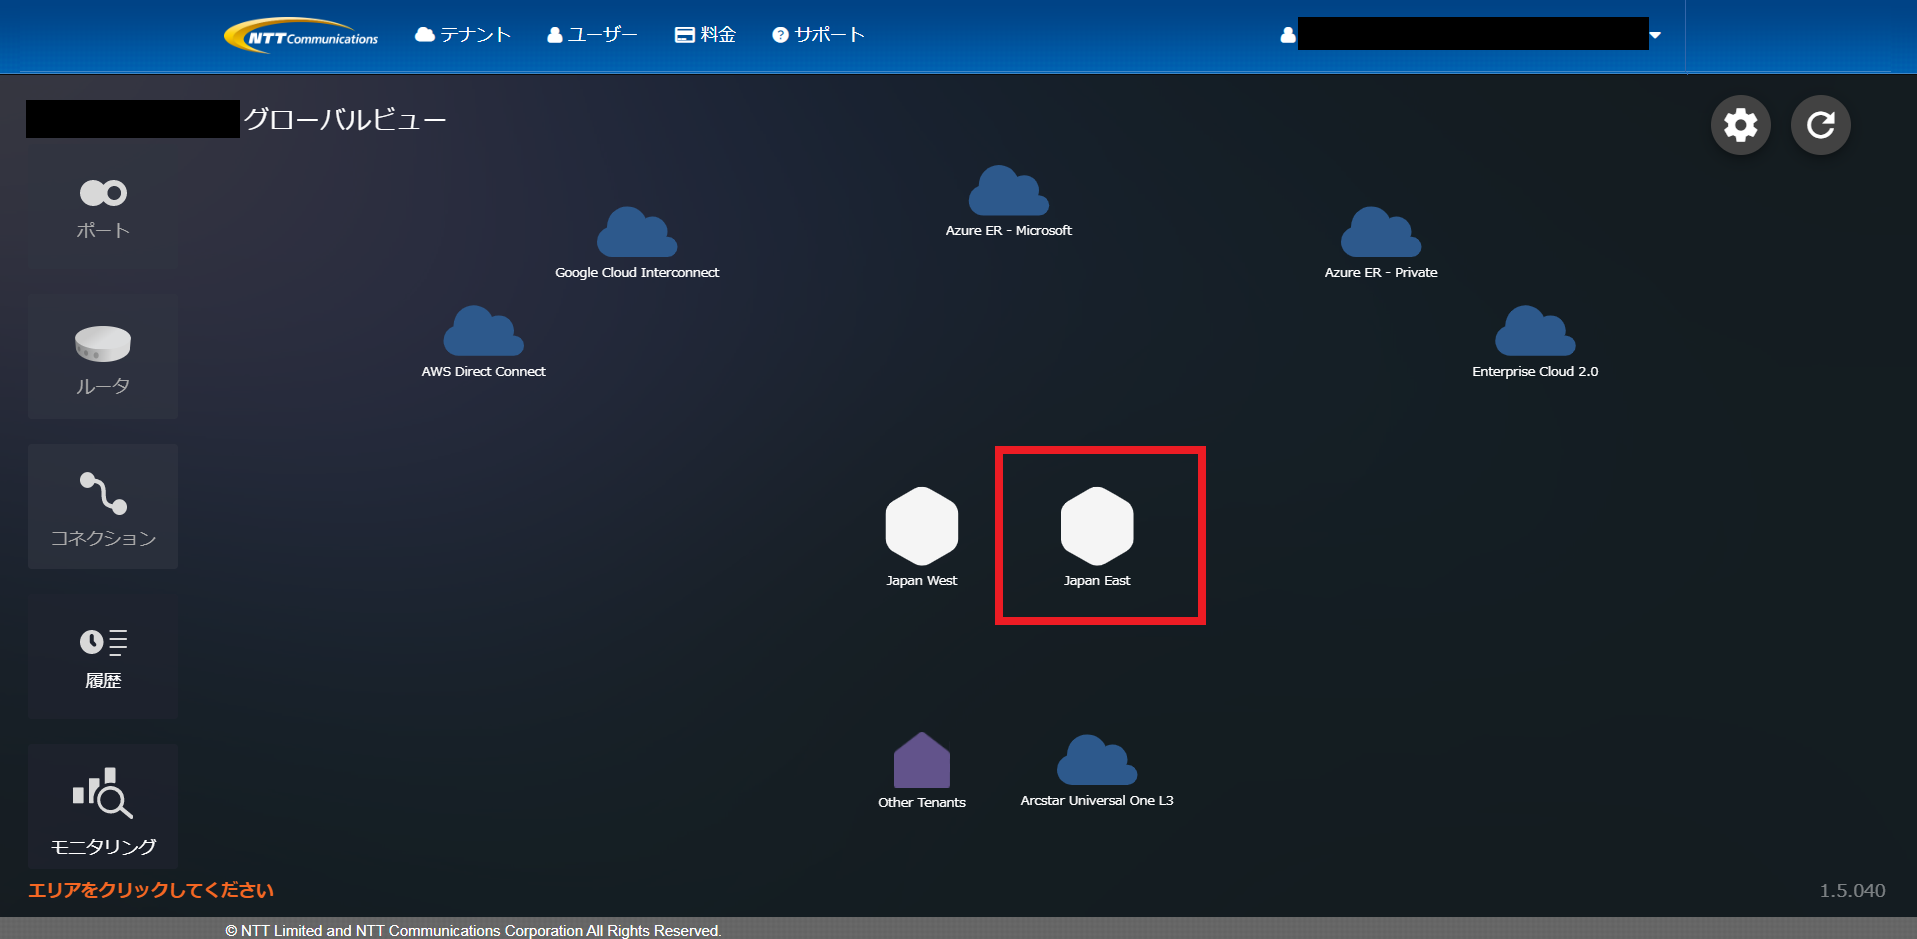Click the Google Cloud Interconnect cloud

637,233
